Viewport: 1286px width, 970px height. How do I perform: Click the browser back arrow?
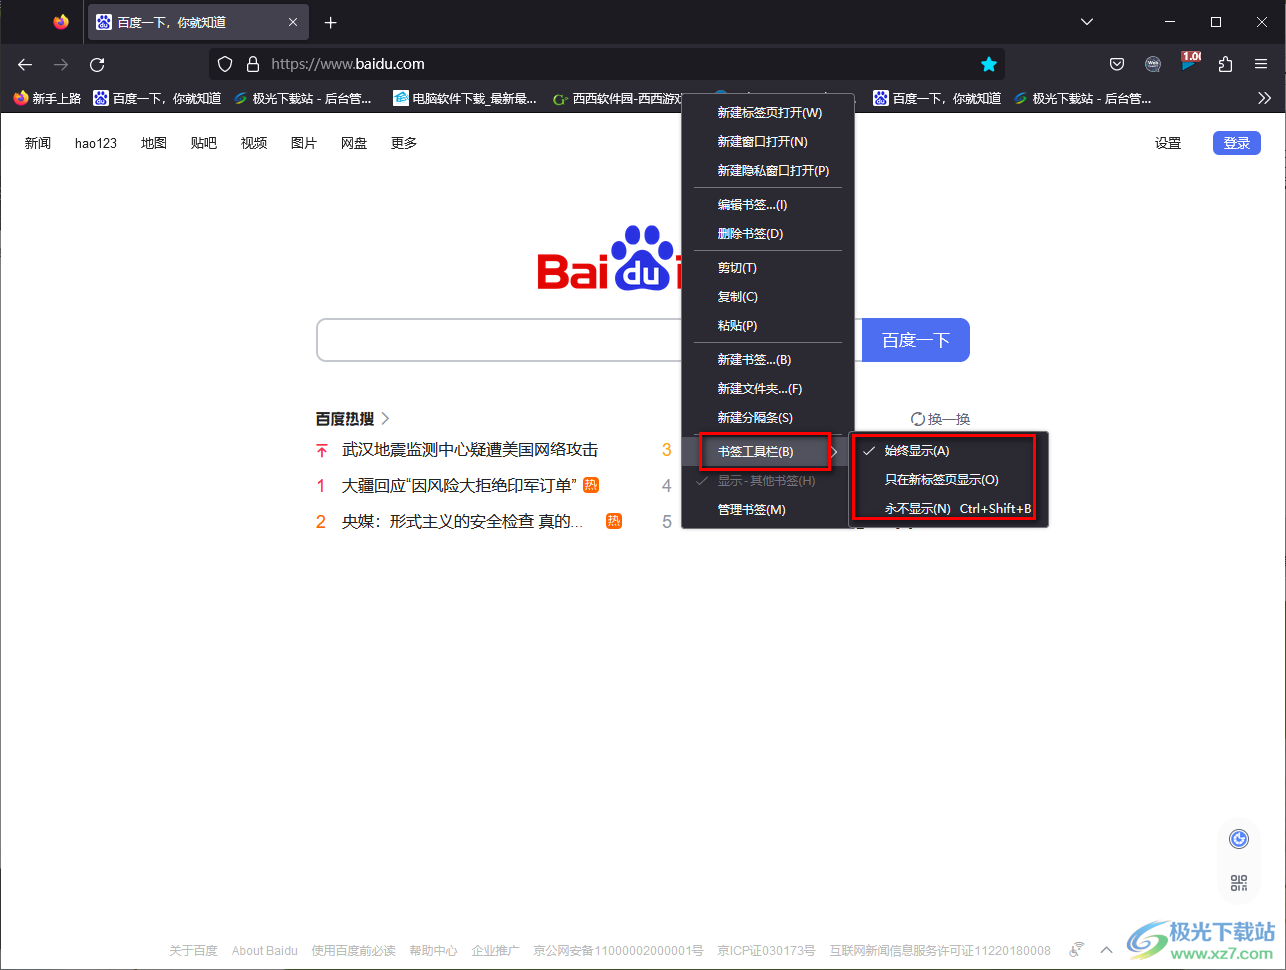click(25, 64)
